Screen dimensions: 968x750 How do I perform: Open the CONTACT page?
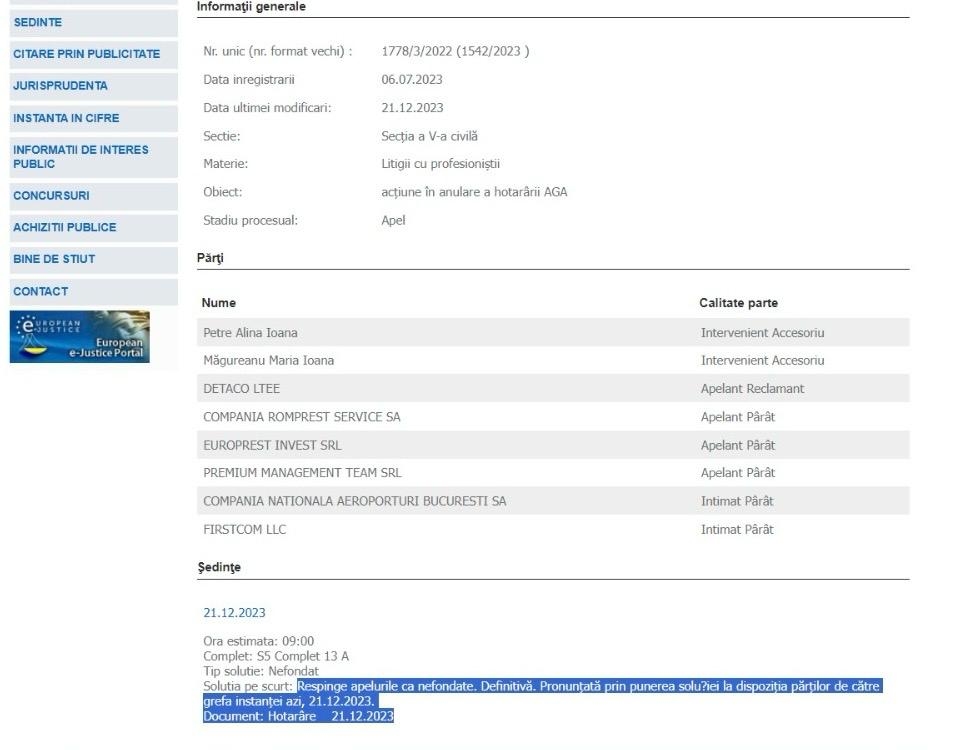click(40, 292)
